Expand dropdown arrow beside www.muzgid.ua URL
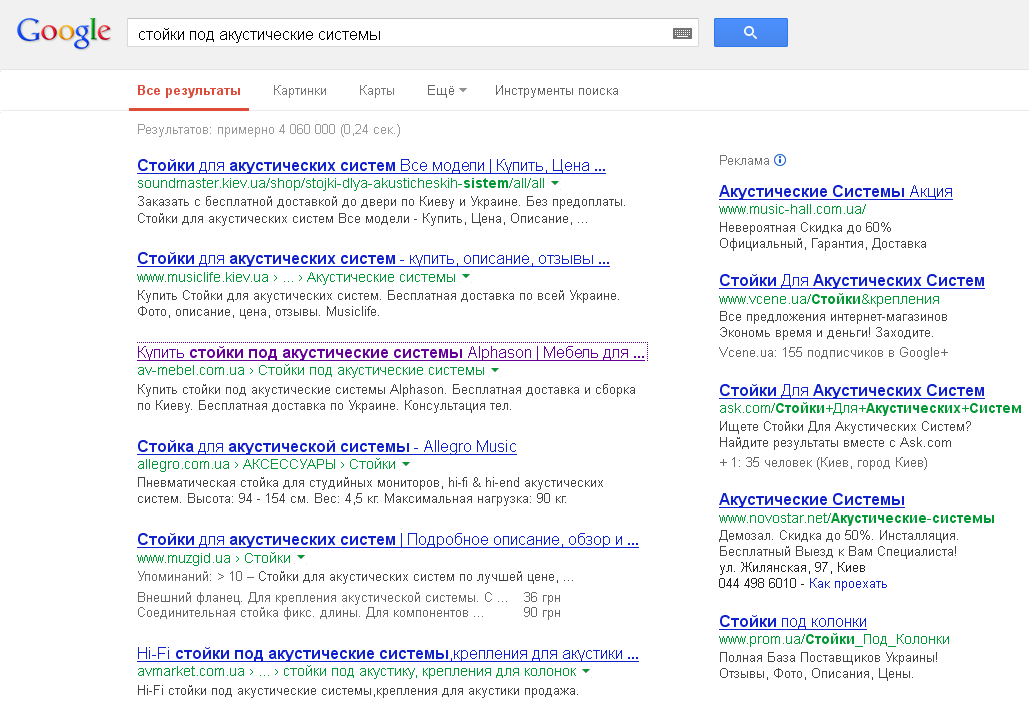The image size is (1029, 702). pos(301,558)
